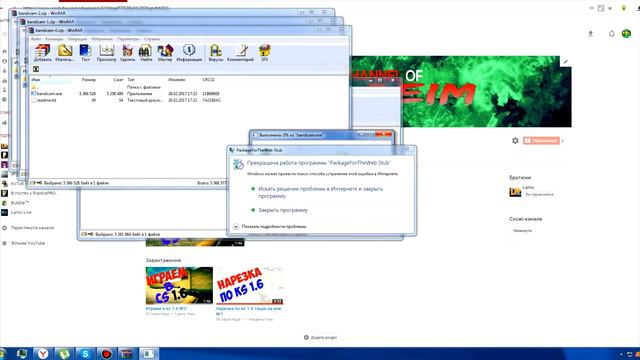Open the Избранное menu in WinRAR
This screenshot has height=360, width=640.
102,39
